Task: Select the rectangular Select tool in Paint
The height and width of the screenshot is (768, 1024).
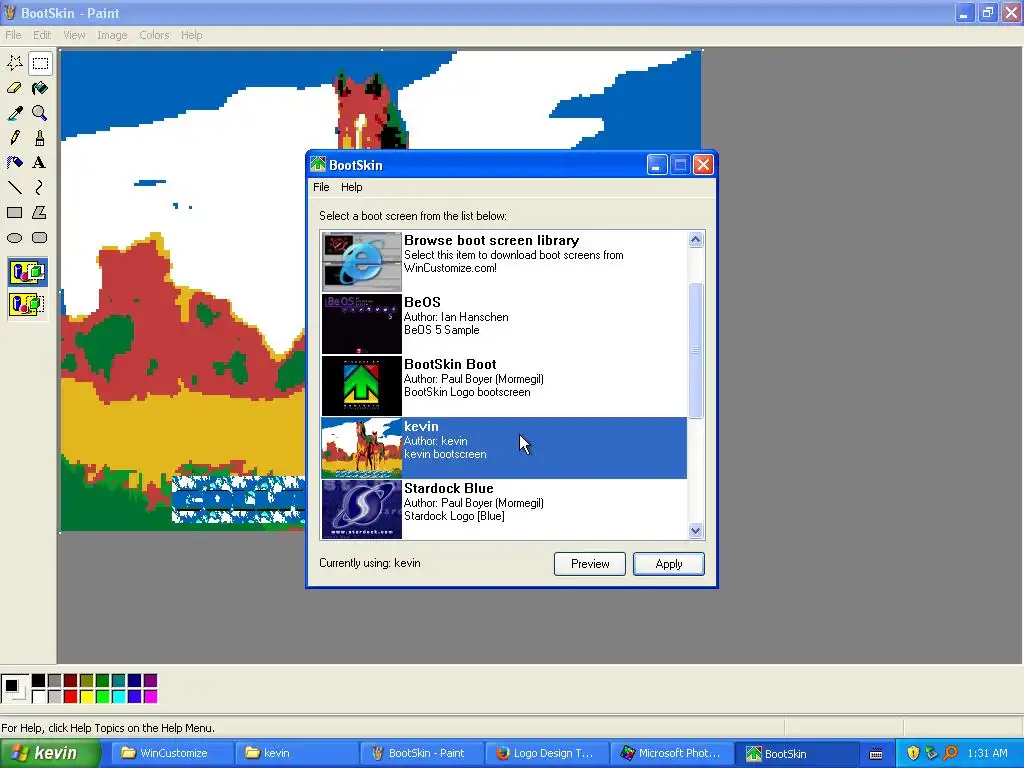Action: pyautogui.click(x=40, y=63)
